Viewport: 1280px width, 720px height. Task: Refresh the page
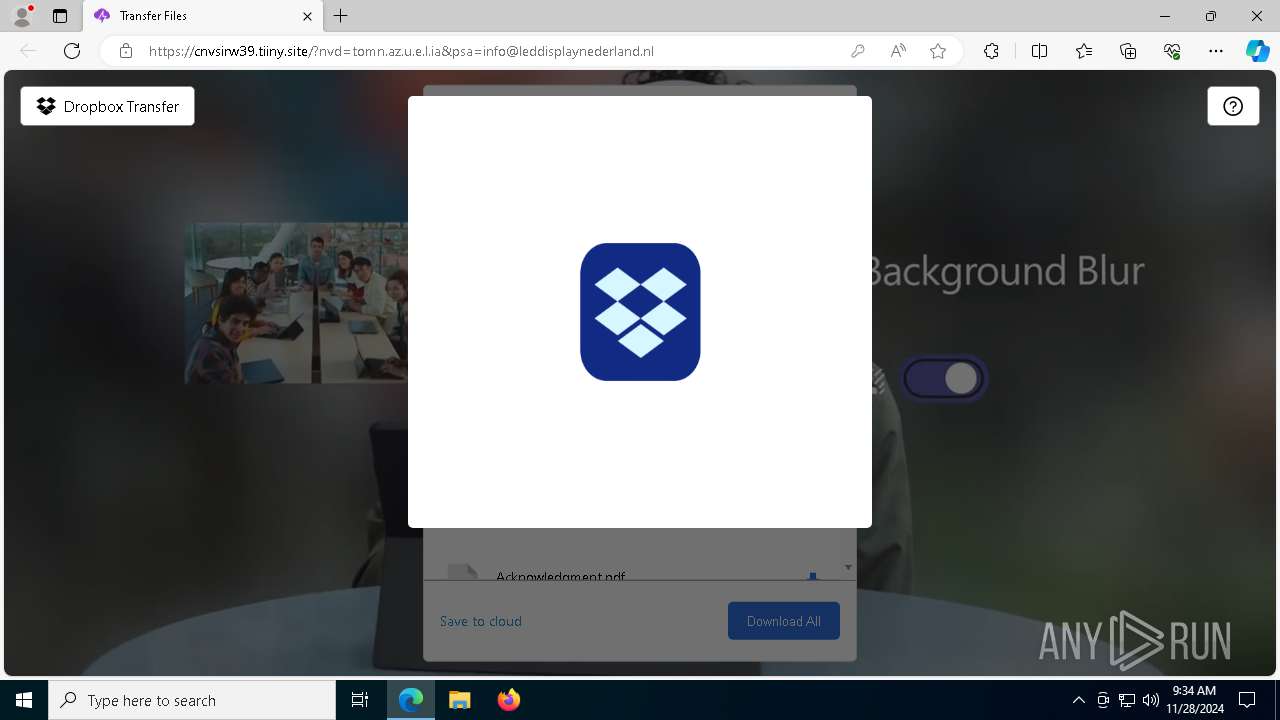coord(72,51)
